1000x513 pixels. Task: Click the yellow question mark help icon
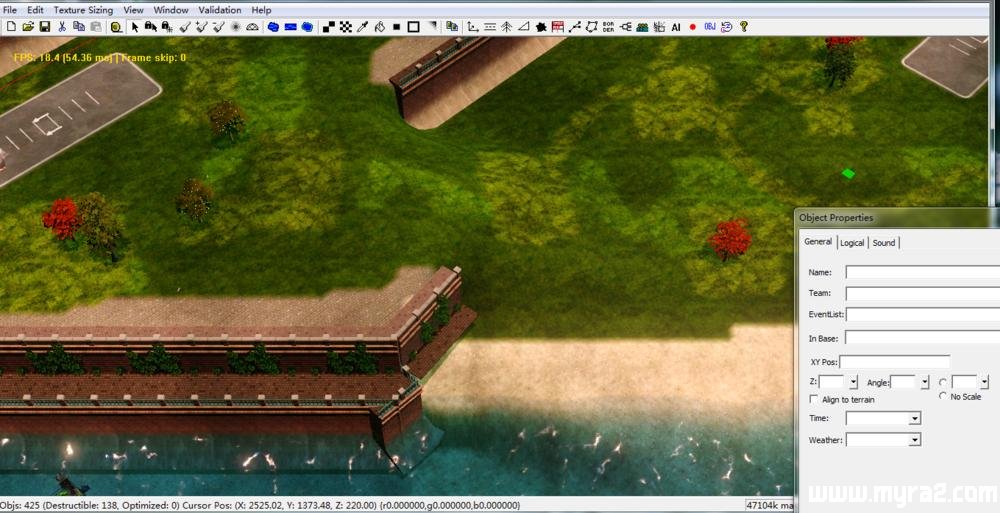coord(743,27)
